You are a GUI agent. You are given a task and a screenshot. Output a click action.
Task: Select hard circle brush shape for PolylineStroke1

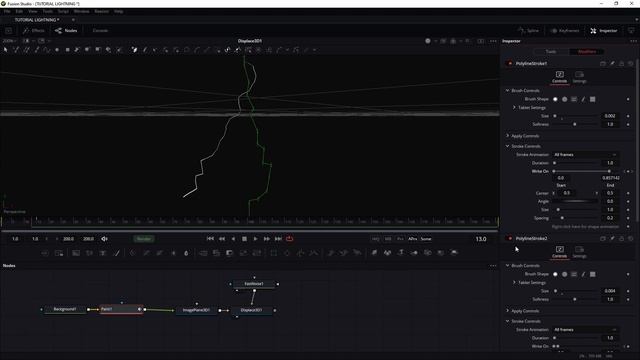pyautogui.click(x=564, y=99)
